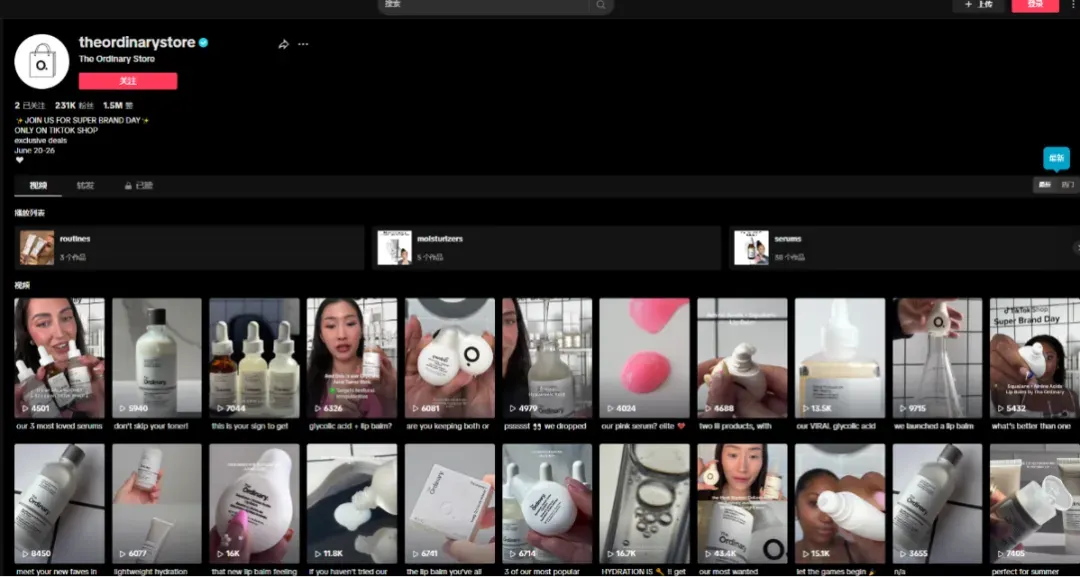The height and width of the screenshot is (577, 1080).
Task: Click the routines playlist thumbnail image
Action: (37, 248)
